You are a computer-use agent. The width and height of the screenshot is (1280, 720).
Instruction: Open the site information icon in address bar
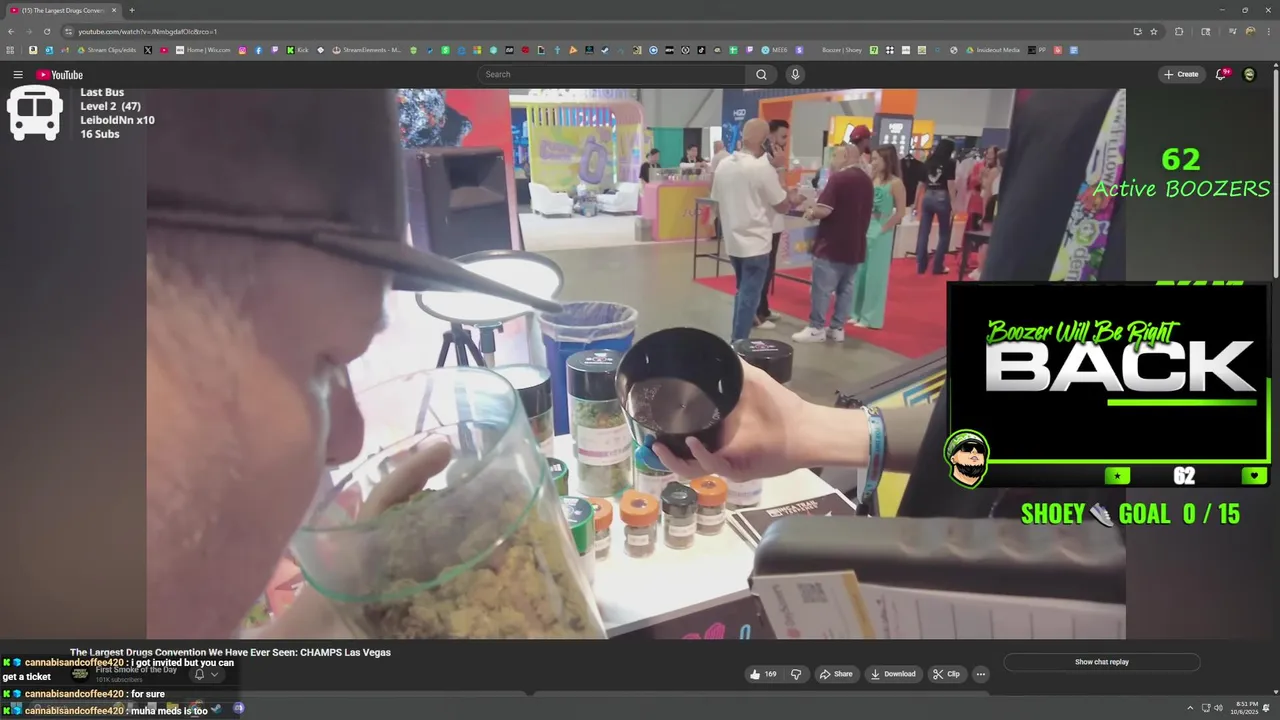(69, 31)
